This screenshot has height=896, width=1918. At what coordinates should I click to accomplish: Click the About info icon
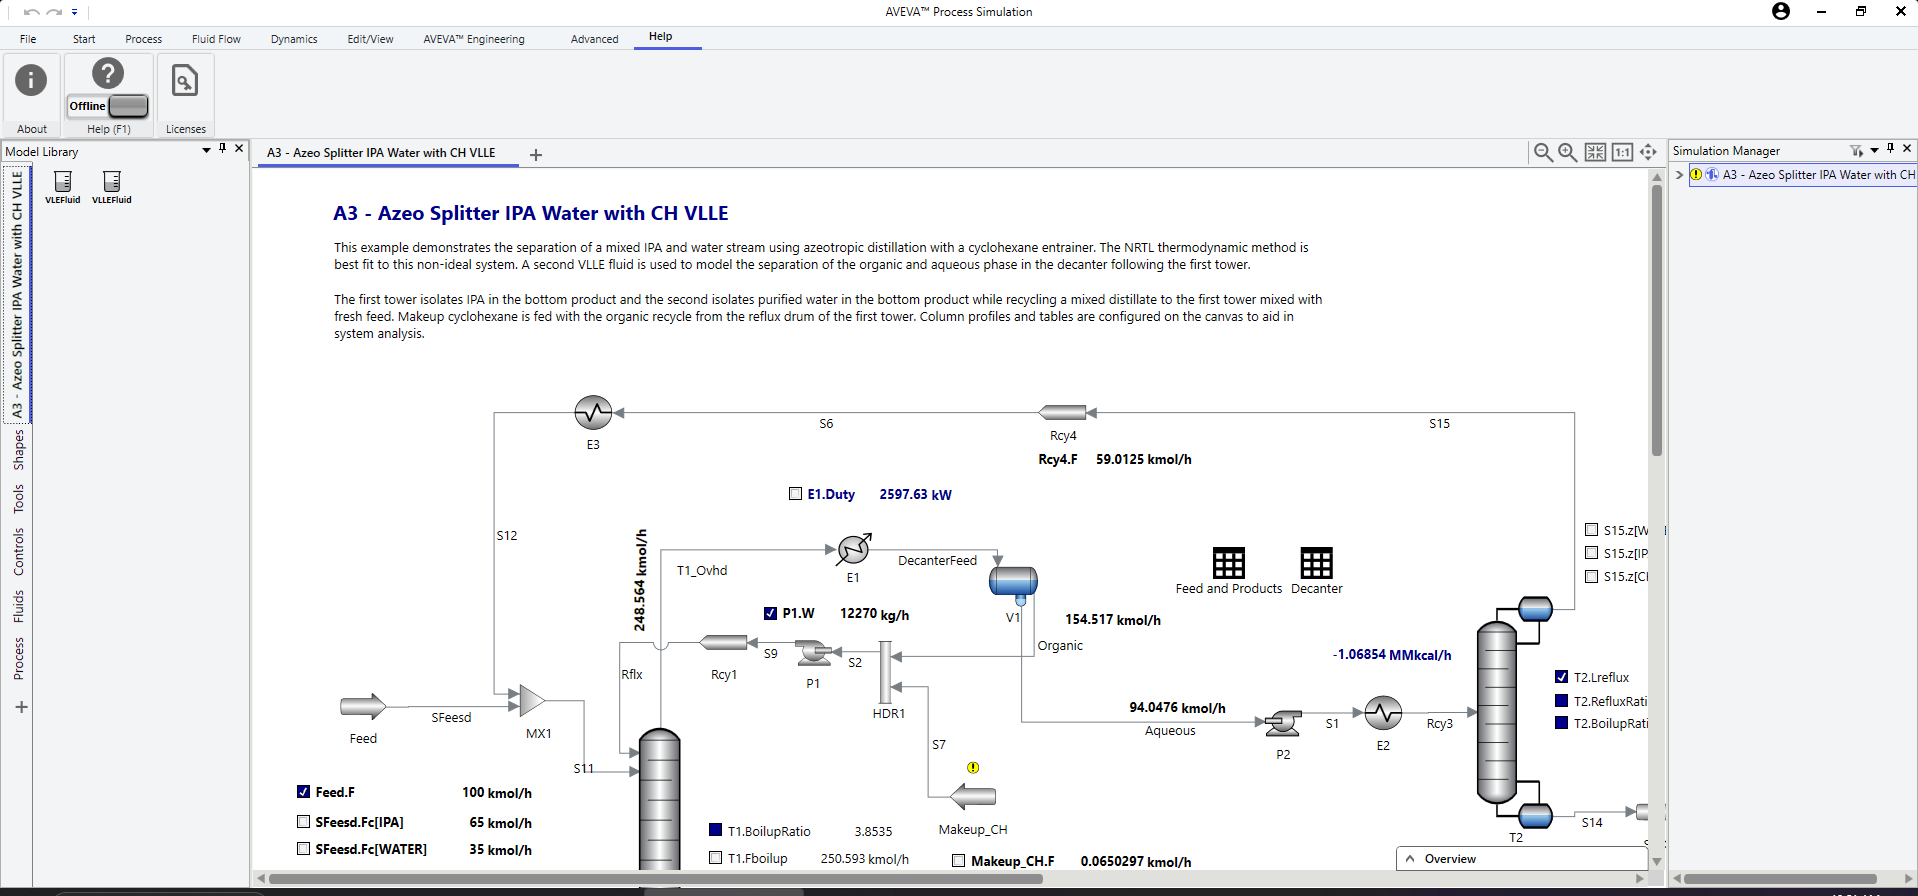(x=31, y=81)
